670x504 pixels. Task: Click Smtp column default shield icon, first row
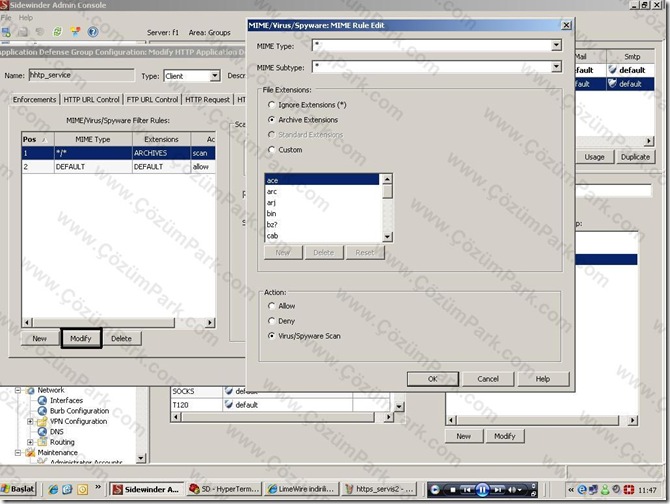[x=612, y=70]
